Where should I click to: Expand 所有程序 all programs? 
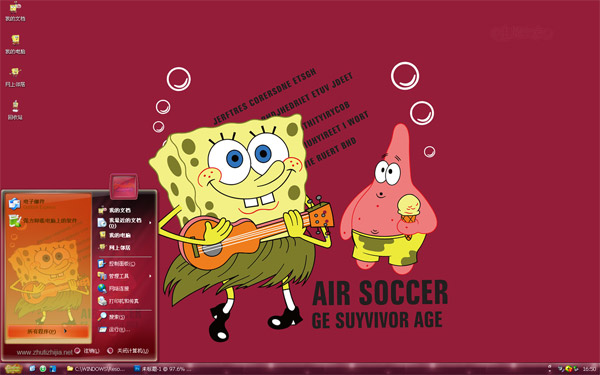click(48, 331)
